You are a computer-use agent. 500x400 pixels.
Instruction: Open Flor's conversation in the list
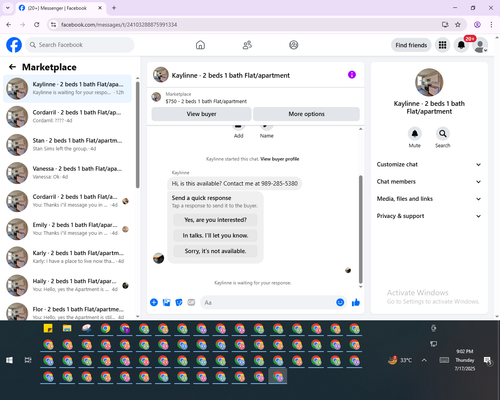[x=67, y=311]
